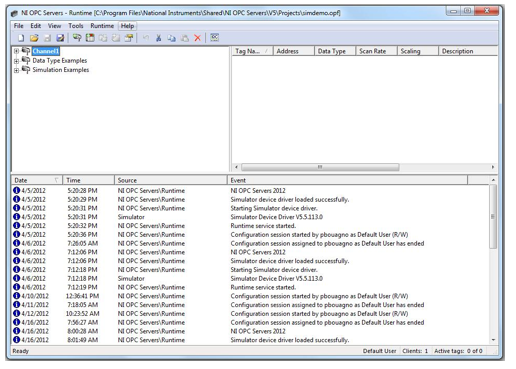The height and width of the screenshot is (369, 516).
Task: Click the Event column header
Action: 347,180
